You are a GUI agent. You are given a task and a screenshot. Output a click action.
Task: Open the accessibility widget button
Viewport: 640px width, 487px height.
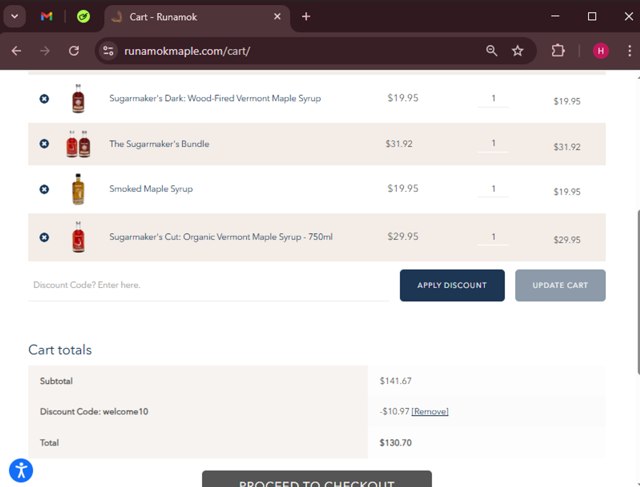click(21, 470)
